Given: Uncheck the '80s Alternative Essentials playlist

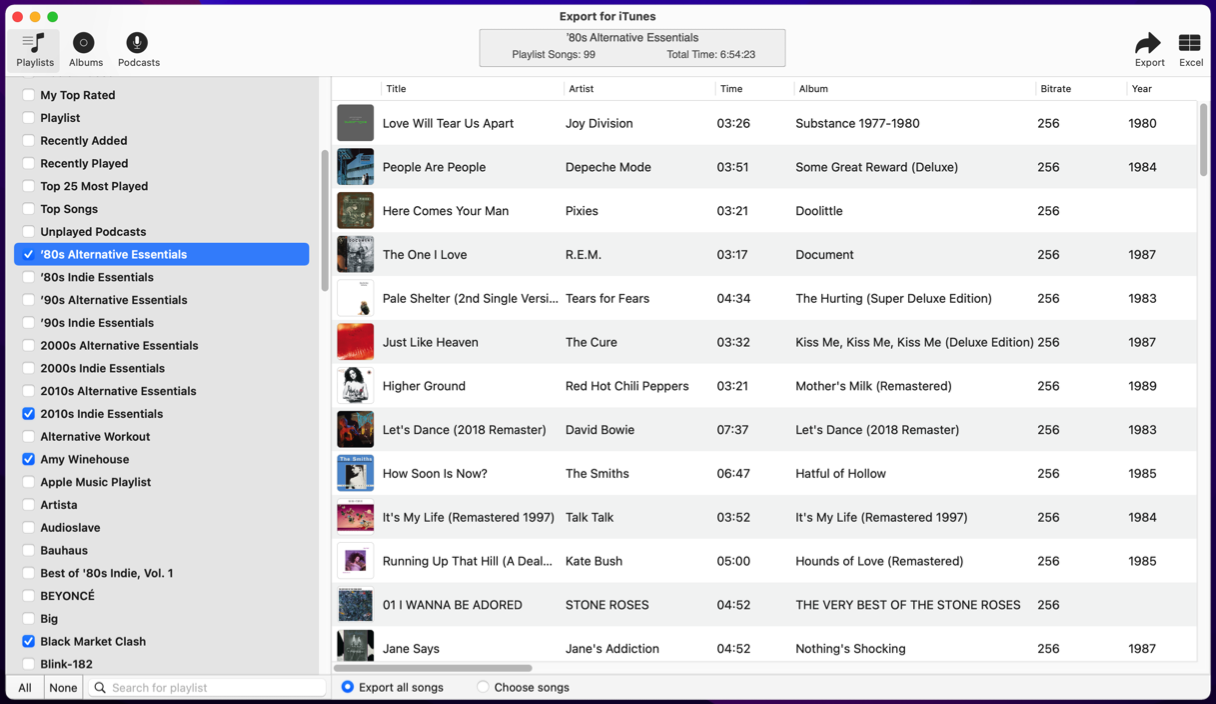Looking at the screenshot, I should 28,254.
